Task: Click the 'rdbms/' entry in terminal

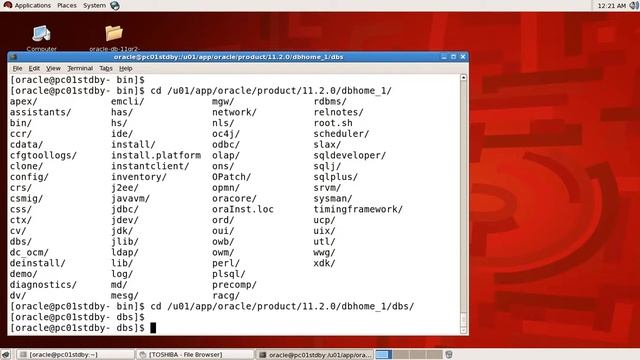Action: coord(330,102)
